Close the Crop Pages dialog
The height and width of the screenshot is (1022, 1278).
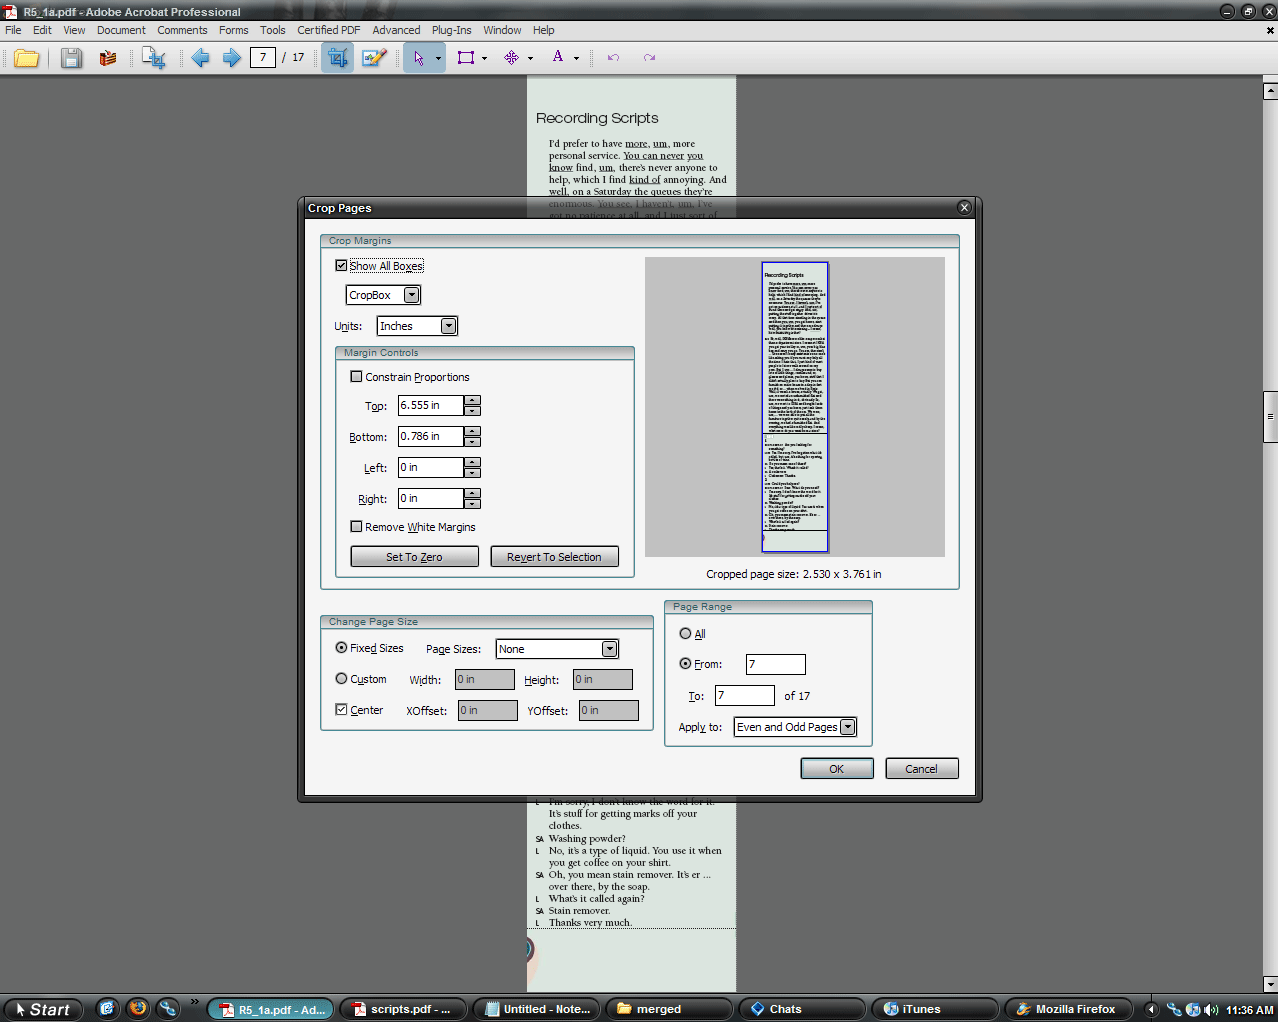tap(964, 207)
